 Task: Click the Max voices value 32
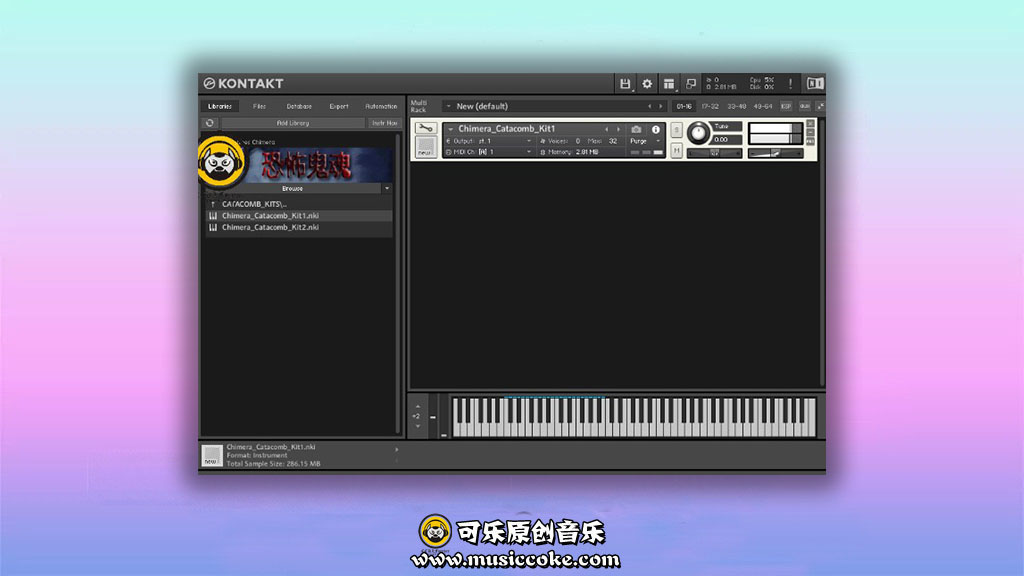click(613, 141)
